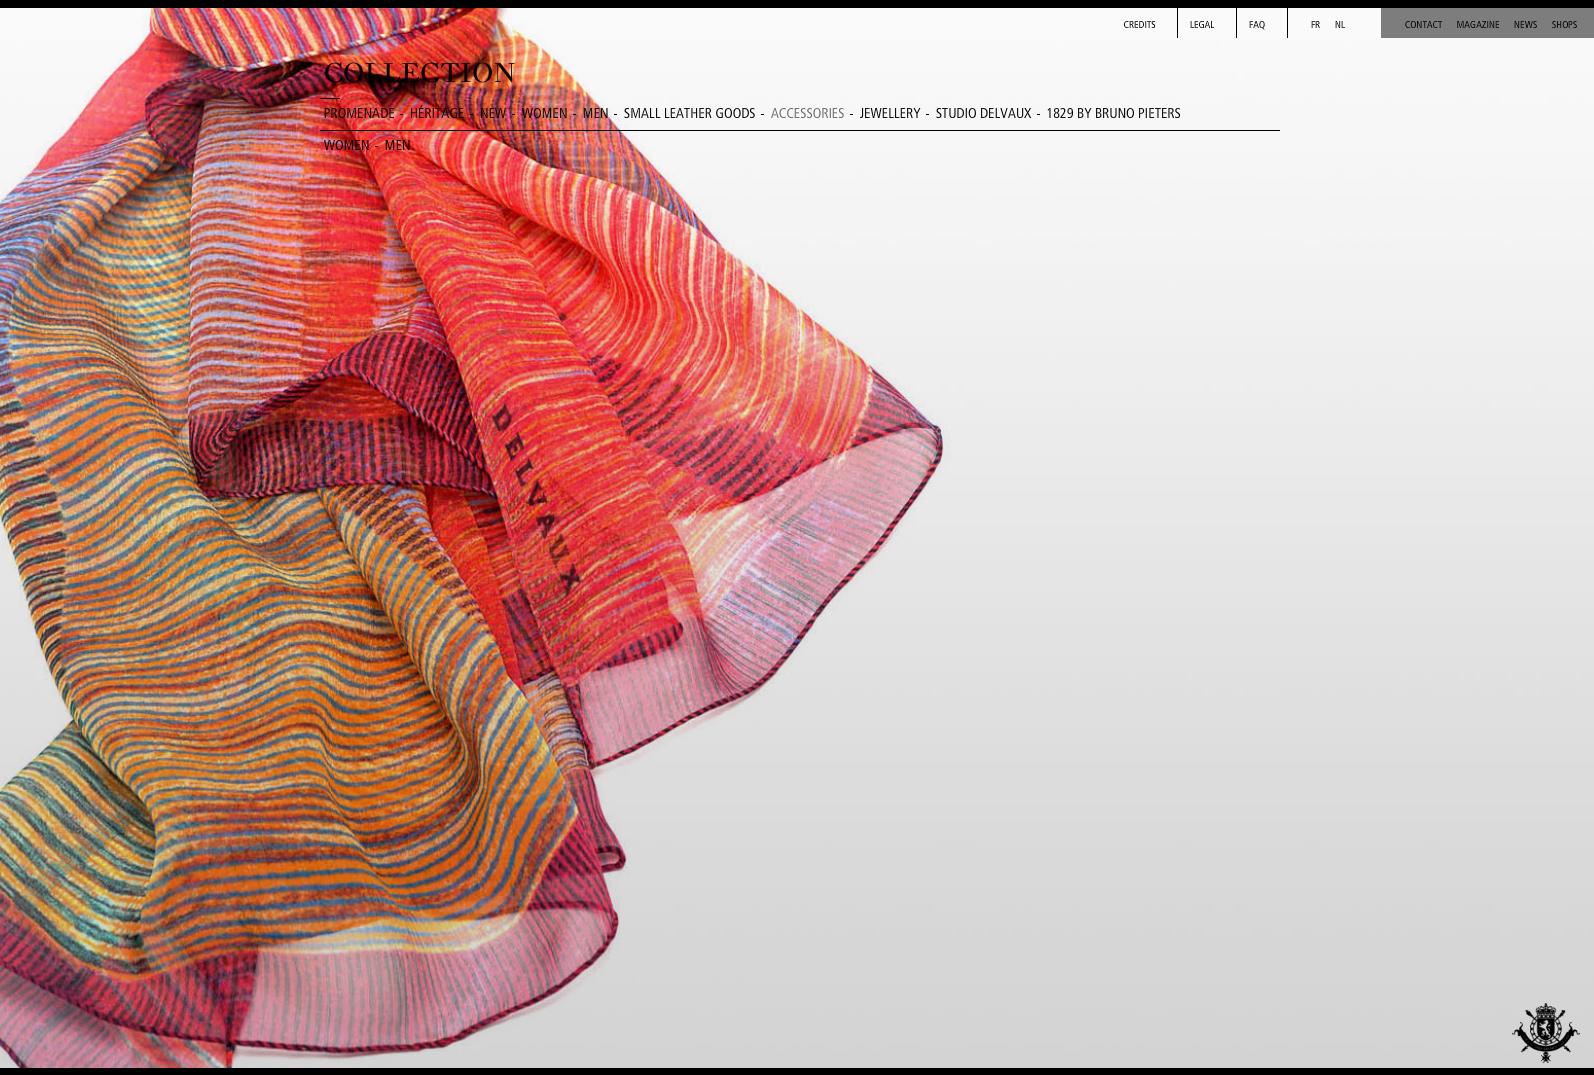Click the Collection heading
The image size is (1594, 1075).
419,73
